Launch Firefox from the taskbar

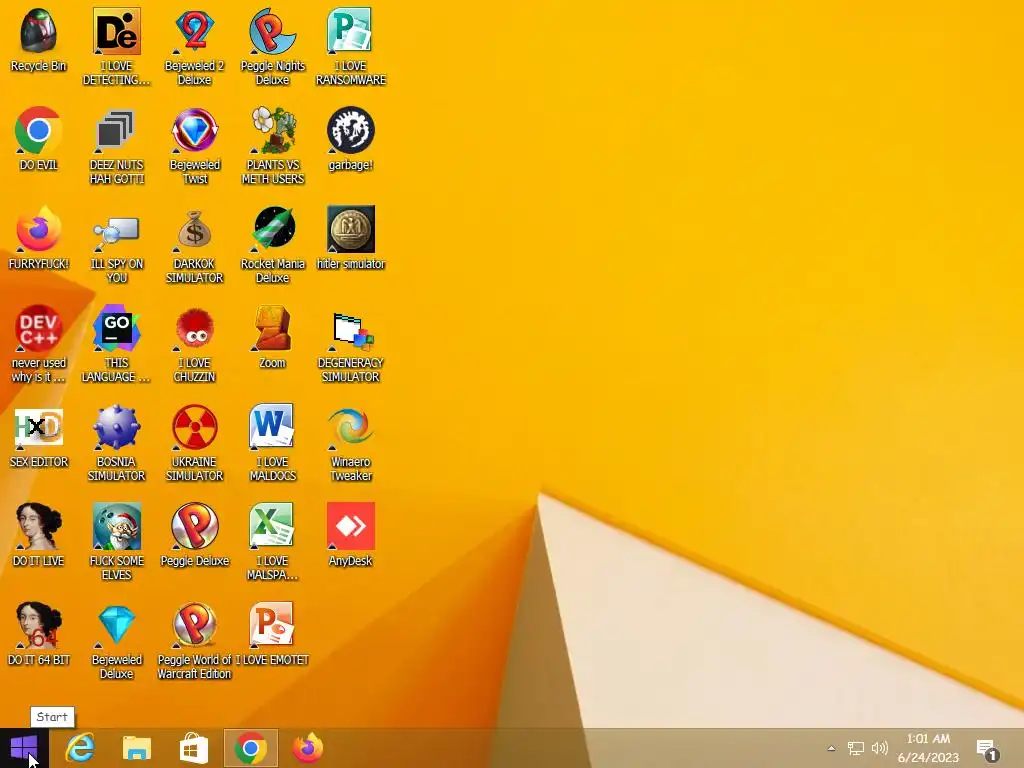(308, 748)
